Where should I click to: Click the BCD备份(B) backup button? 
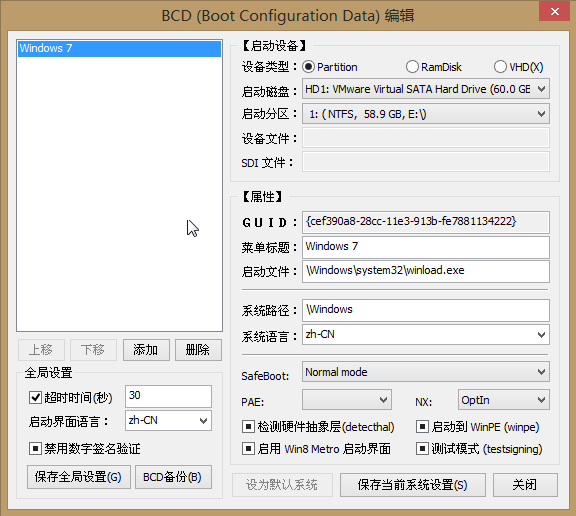point(173,477)
